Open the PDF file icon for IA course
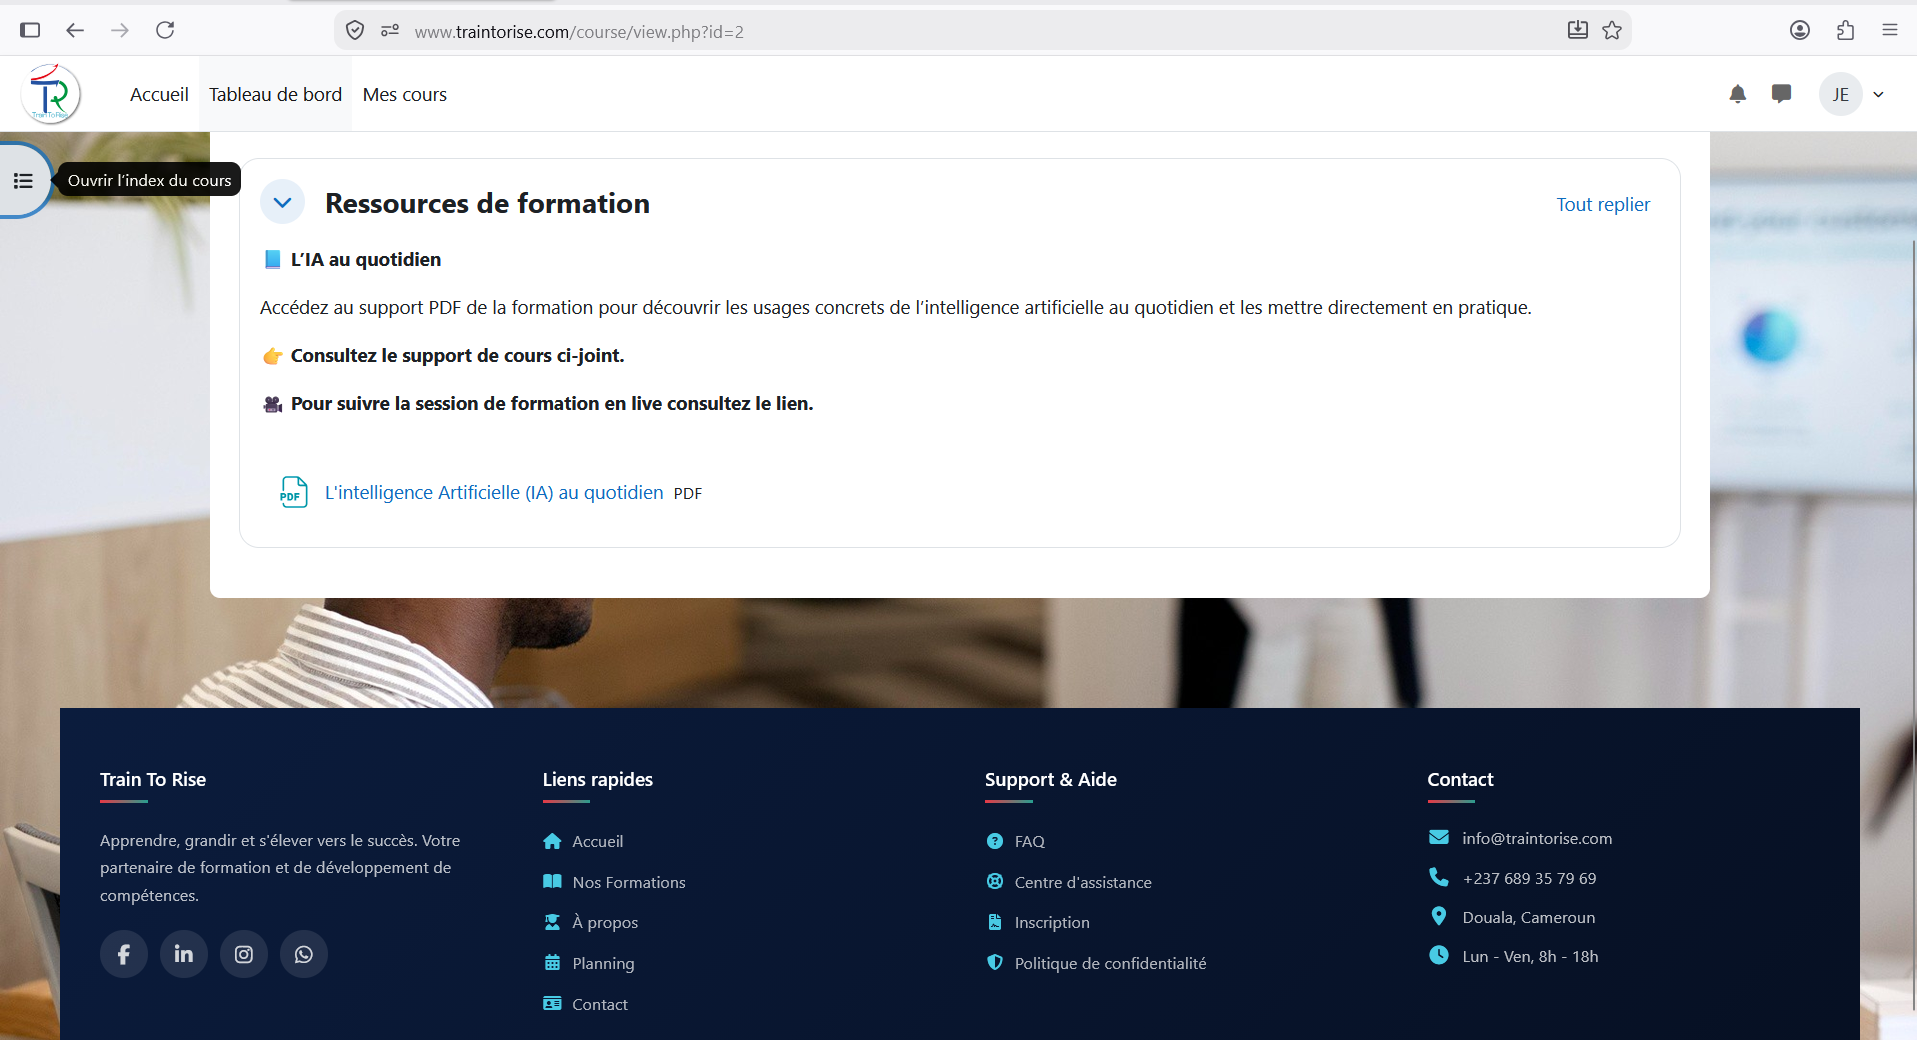 pos(293,492)
